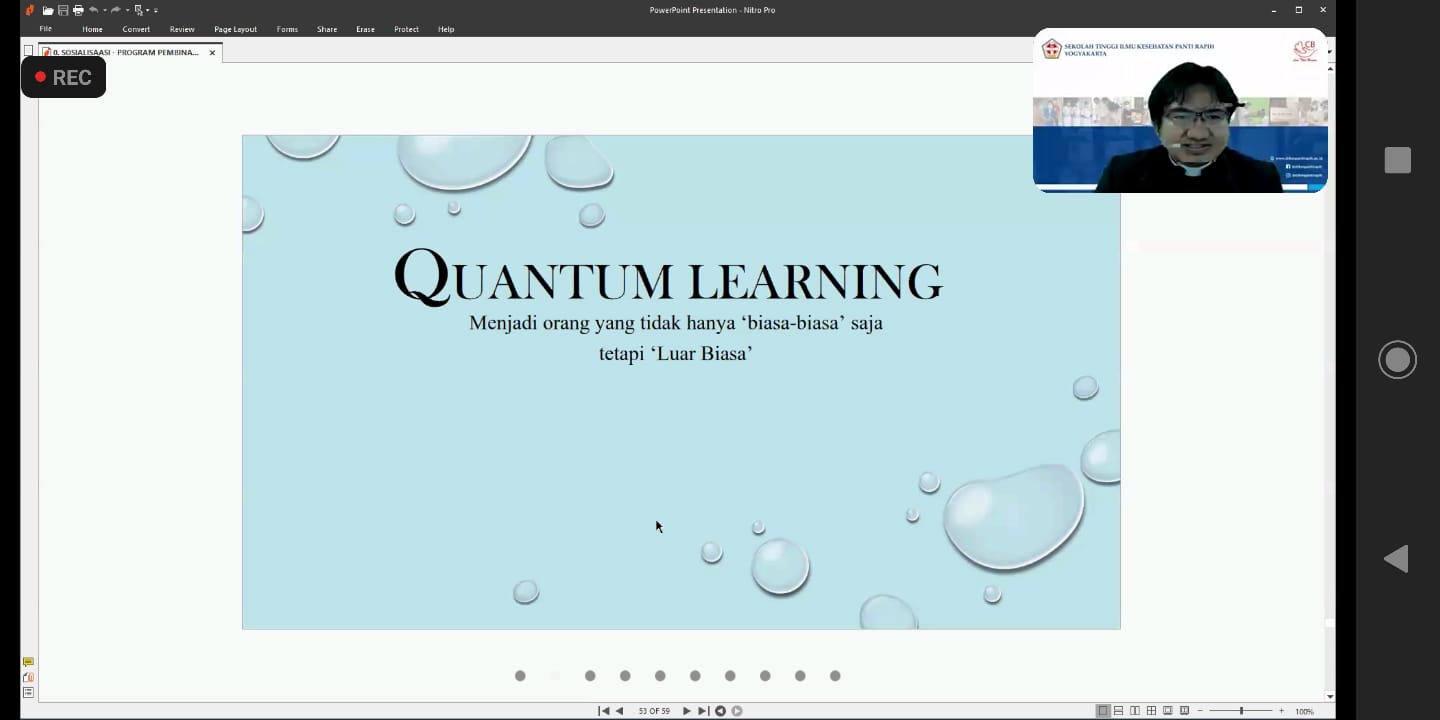The height and width of the screenshot is (720, 1440).
Task: Close the SOSIALISAASI document tab
Action: (x=212, y=52)
